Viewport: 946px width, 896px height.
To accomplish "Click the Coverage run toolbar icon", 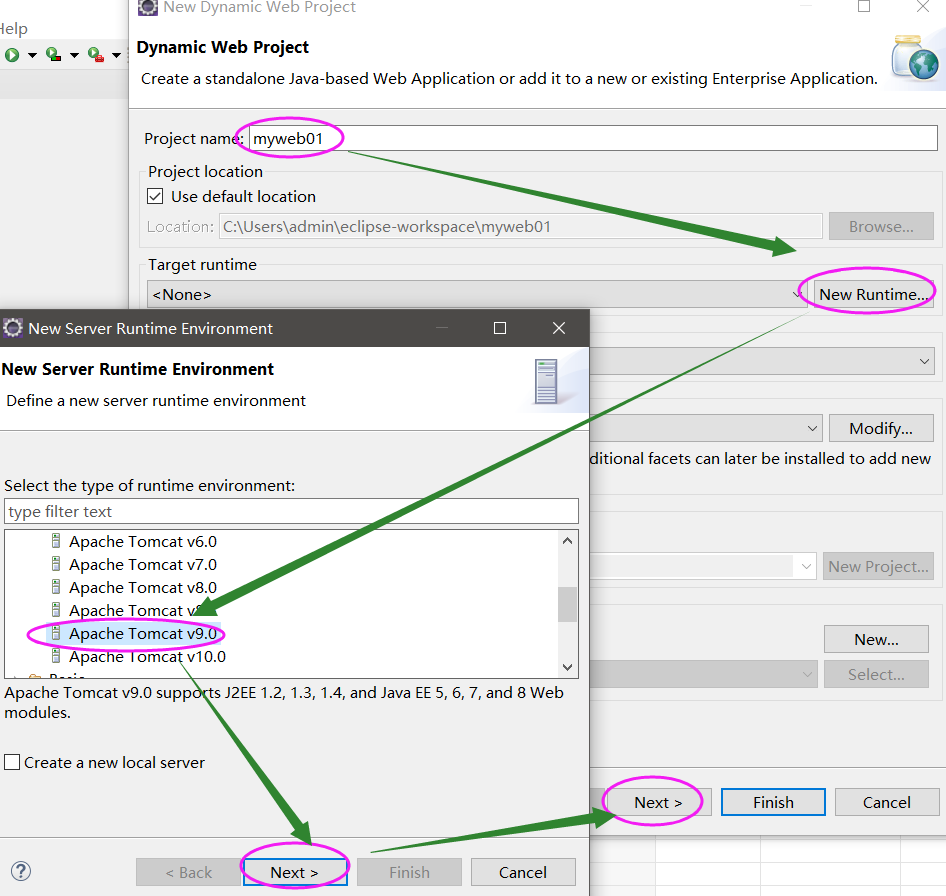I will pyautogui.click(x=54, y=55).
